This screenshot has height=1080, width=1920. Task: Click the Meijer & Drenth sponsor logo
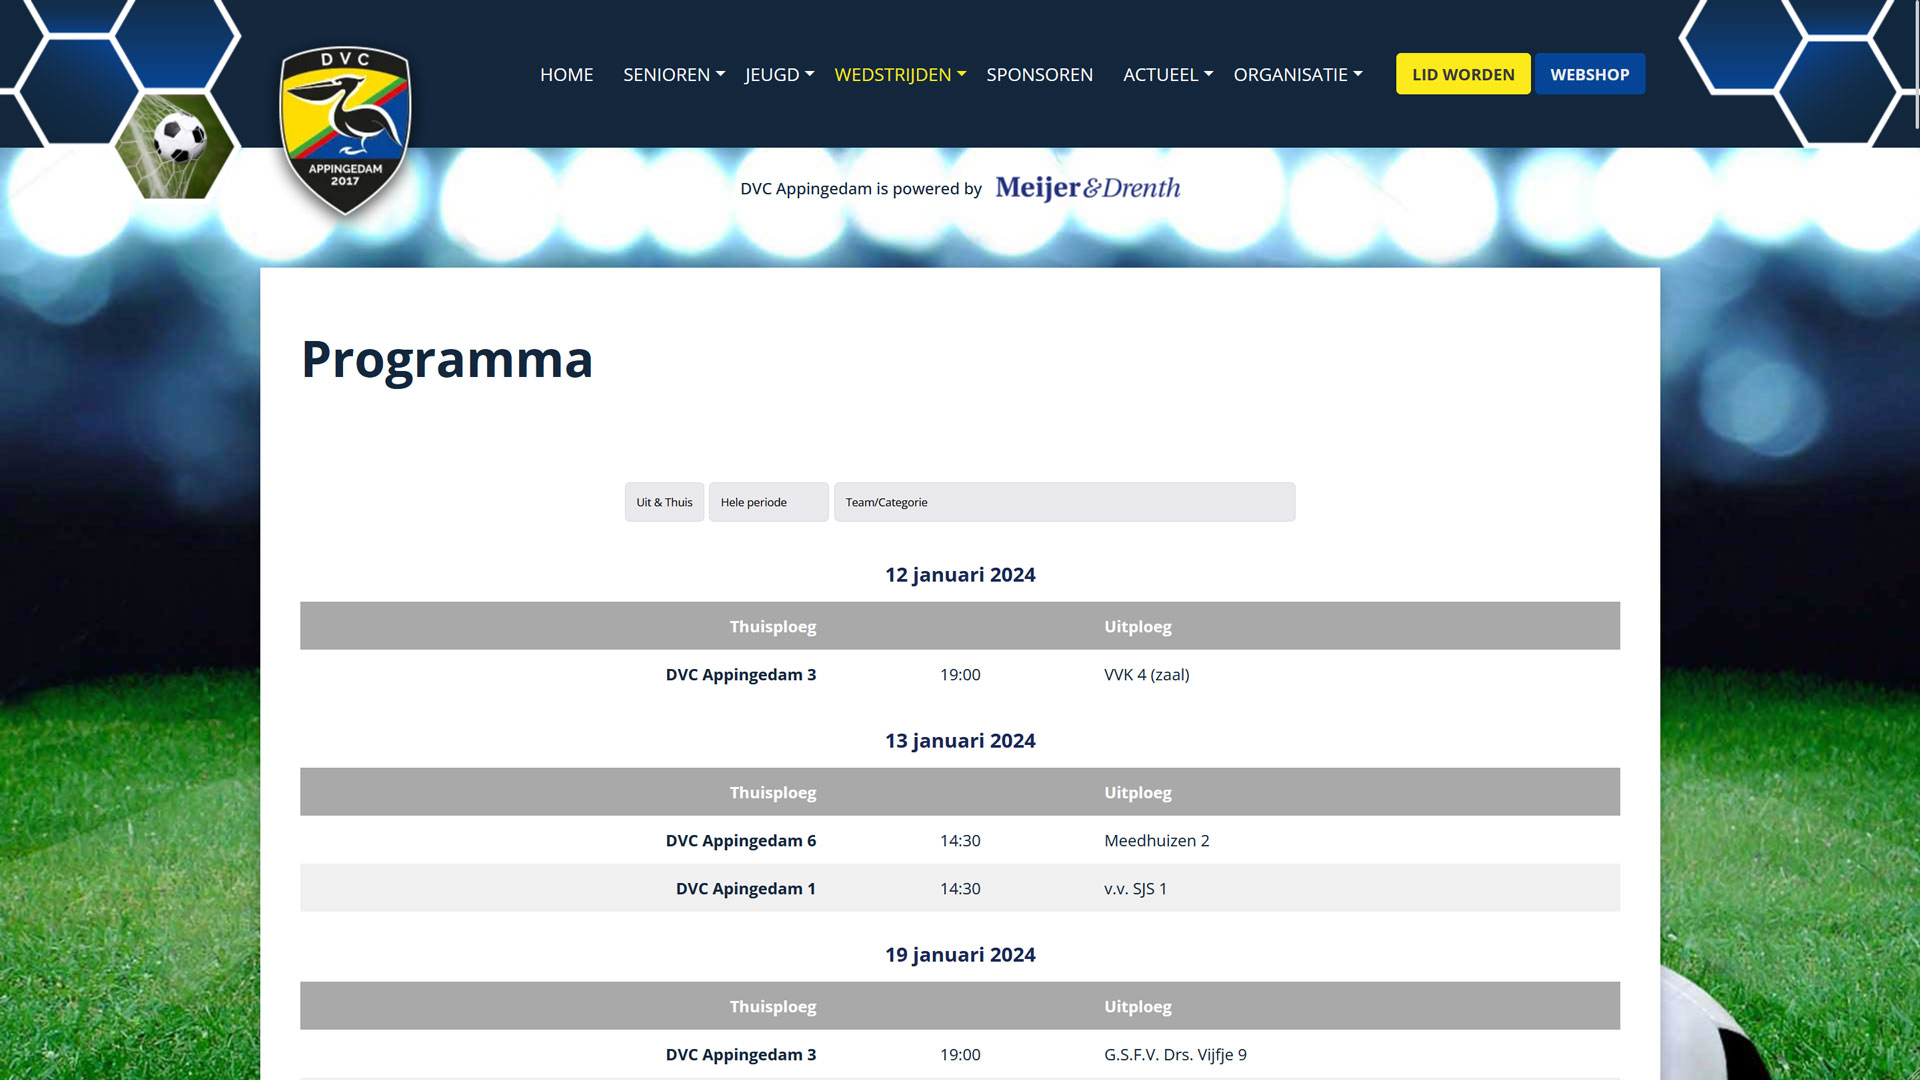(x=1087, y=188)
